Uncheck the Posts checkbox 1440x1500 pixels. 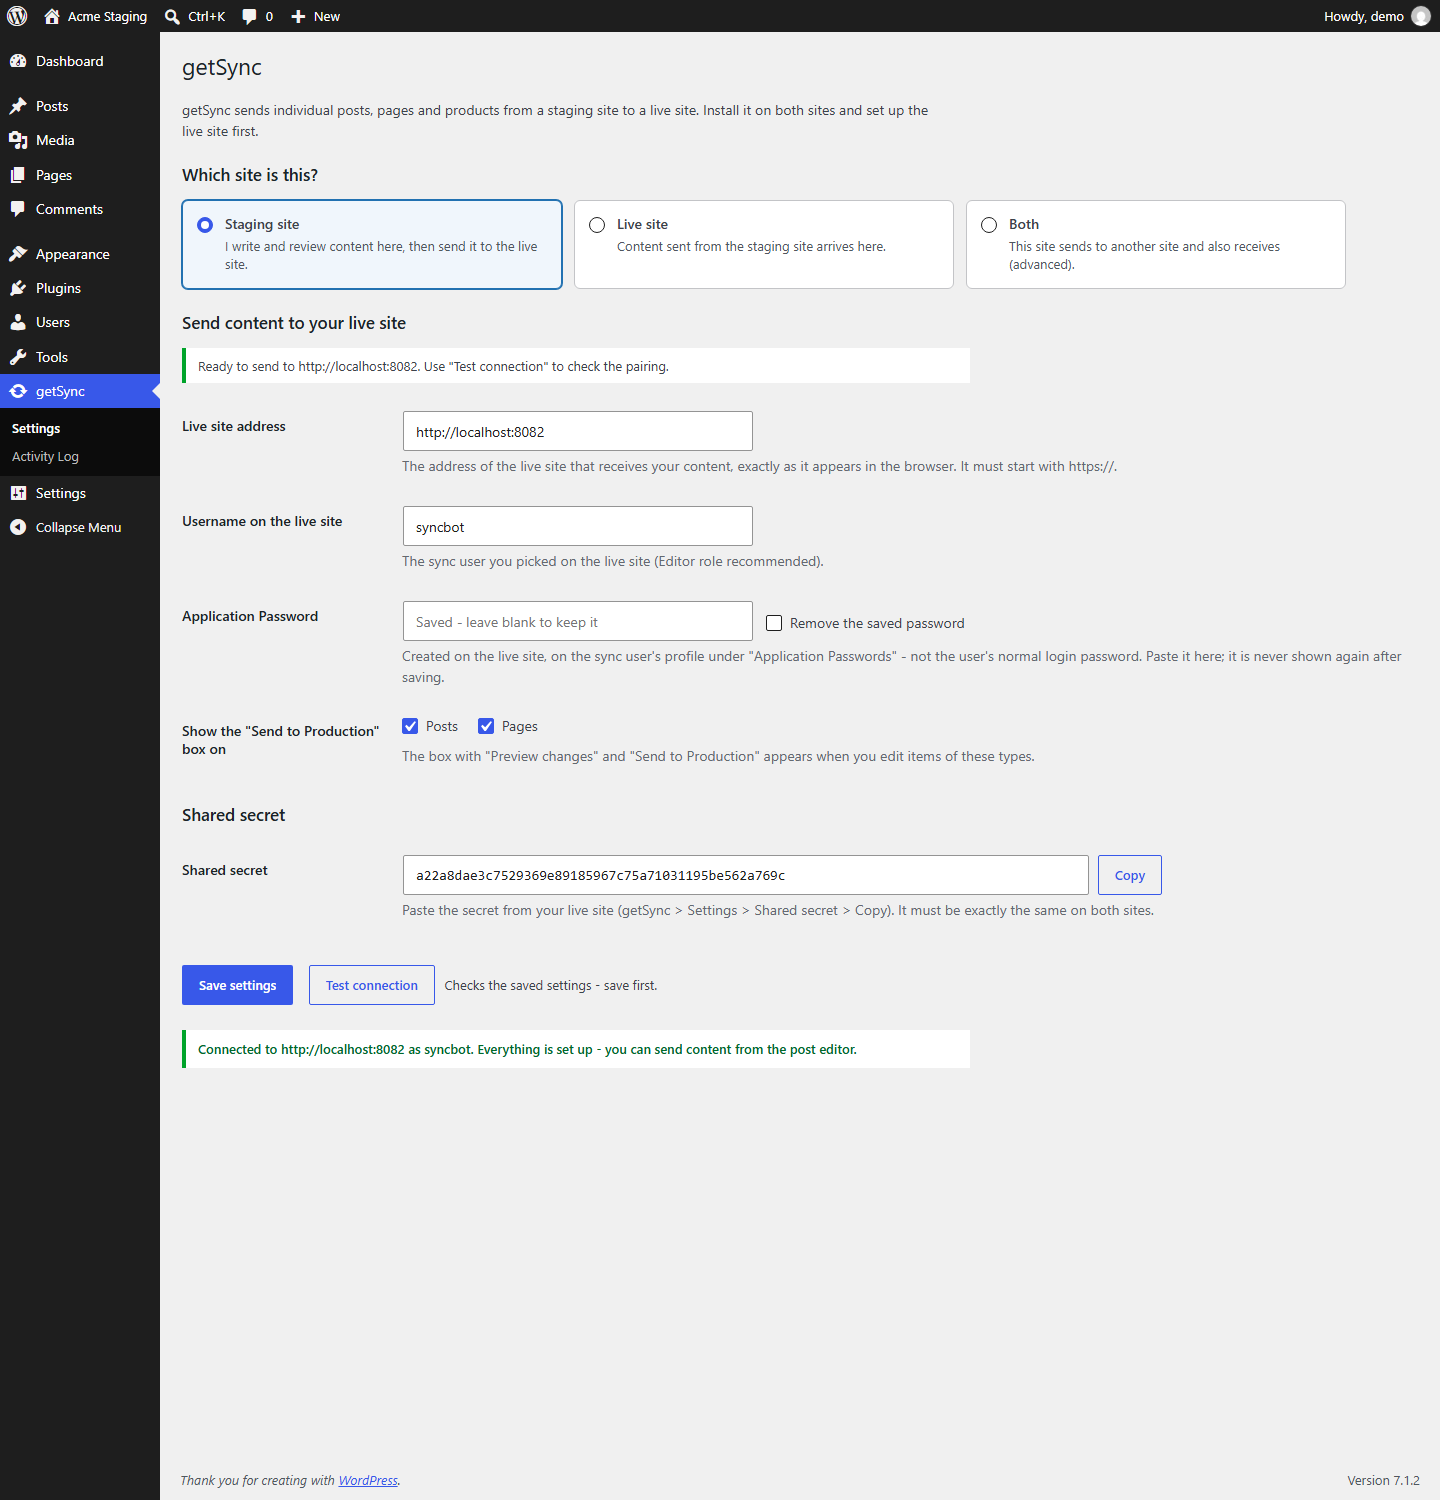click(410, 726)
